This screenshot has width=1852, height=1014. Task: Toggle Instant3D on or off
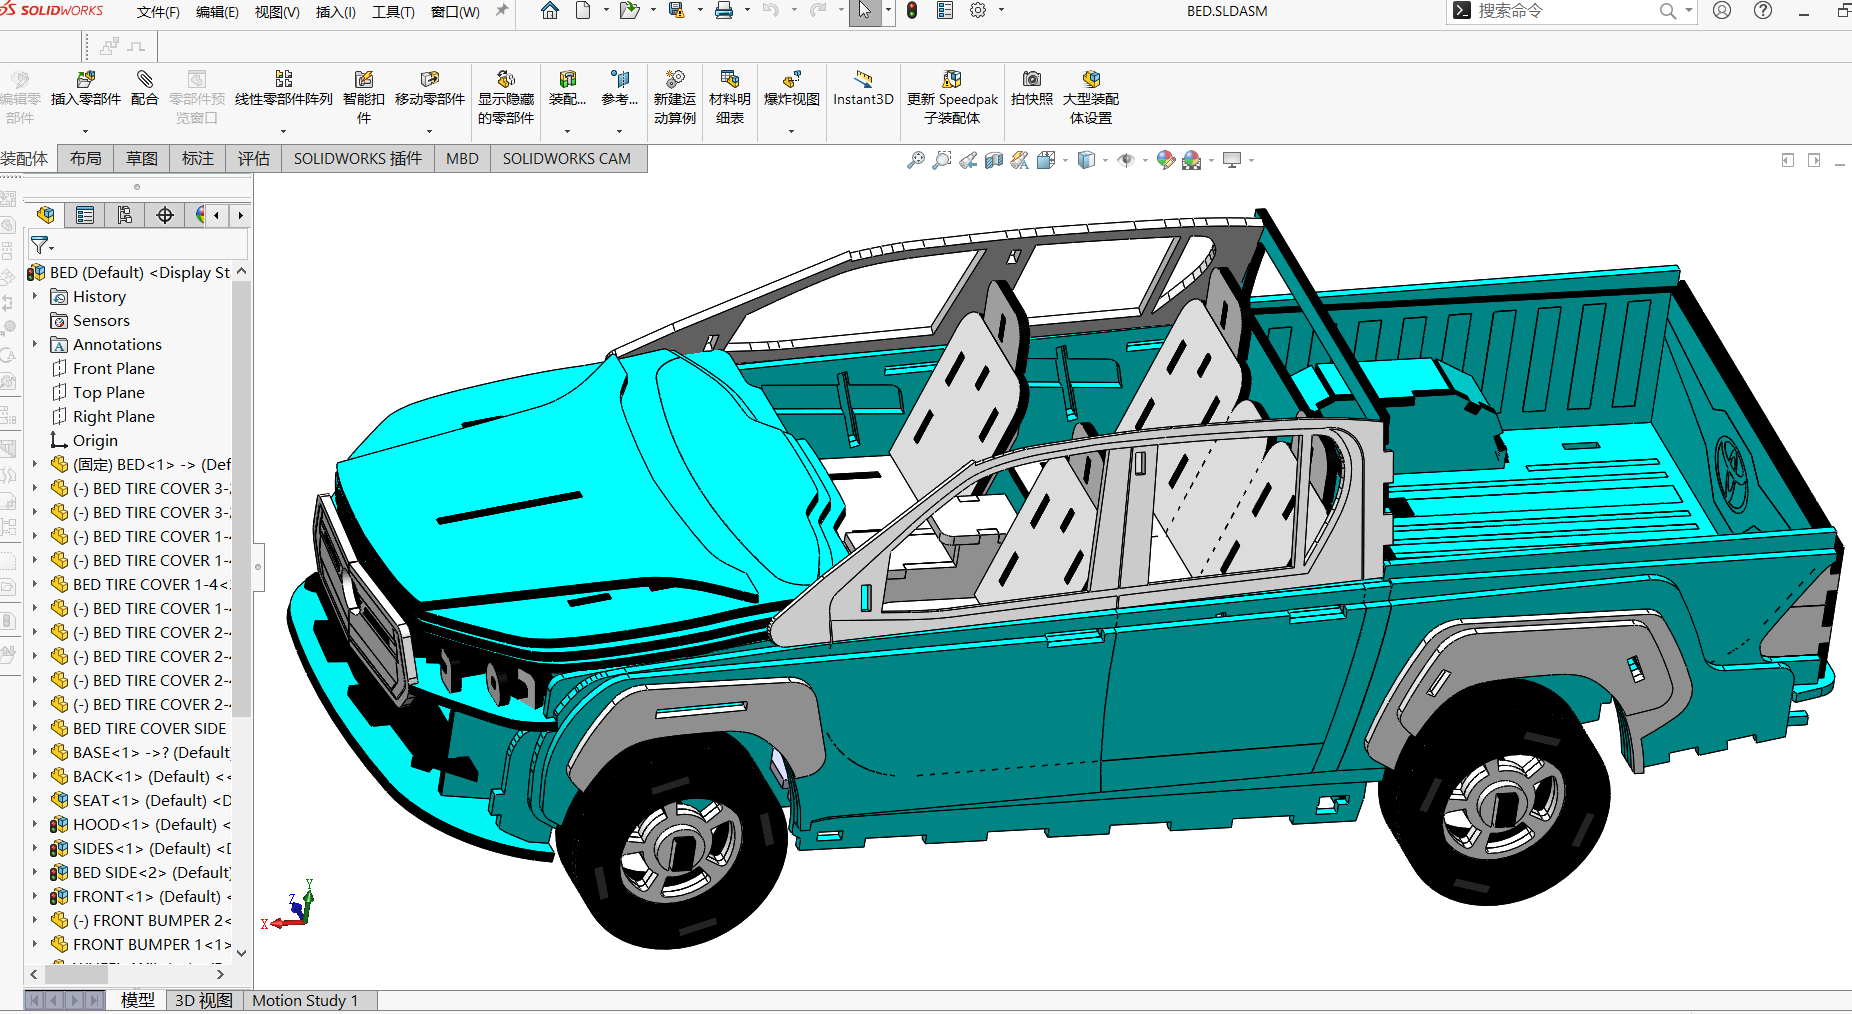coord(863,89)
